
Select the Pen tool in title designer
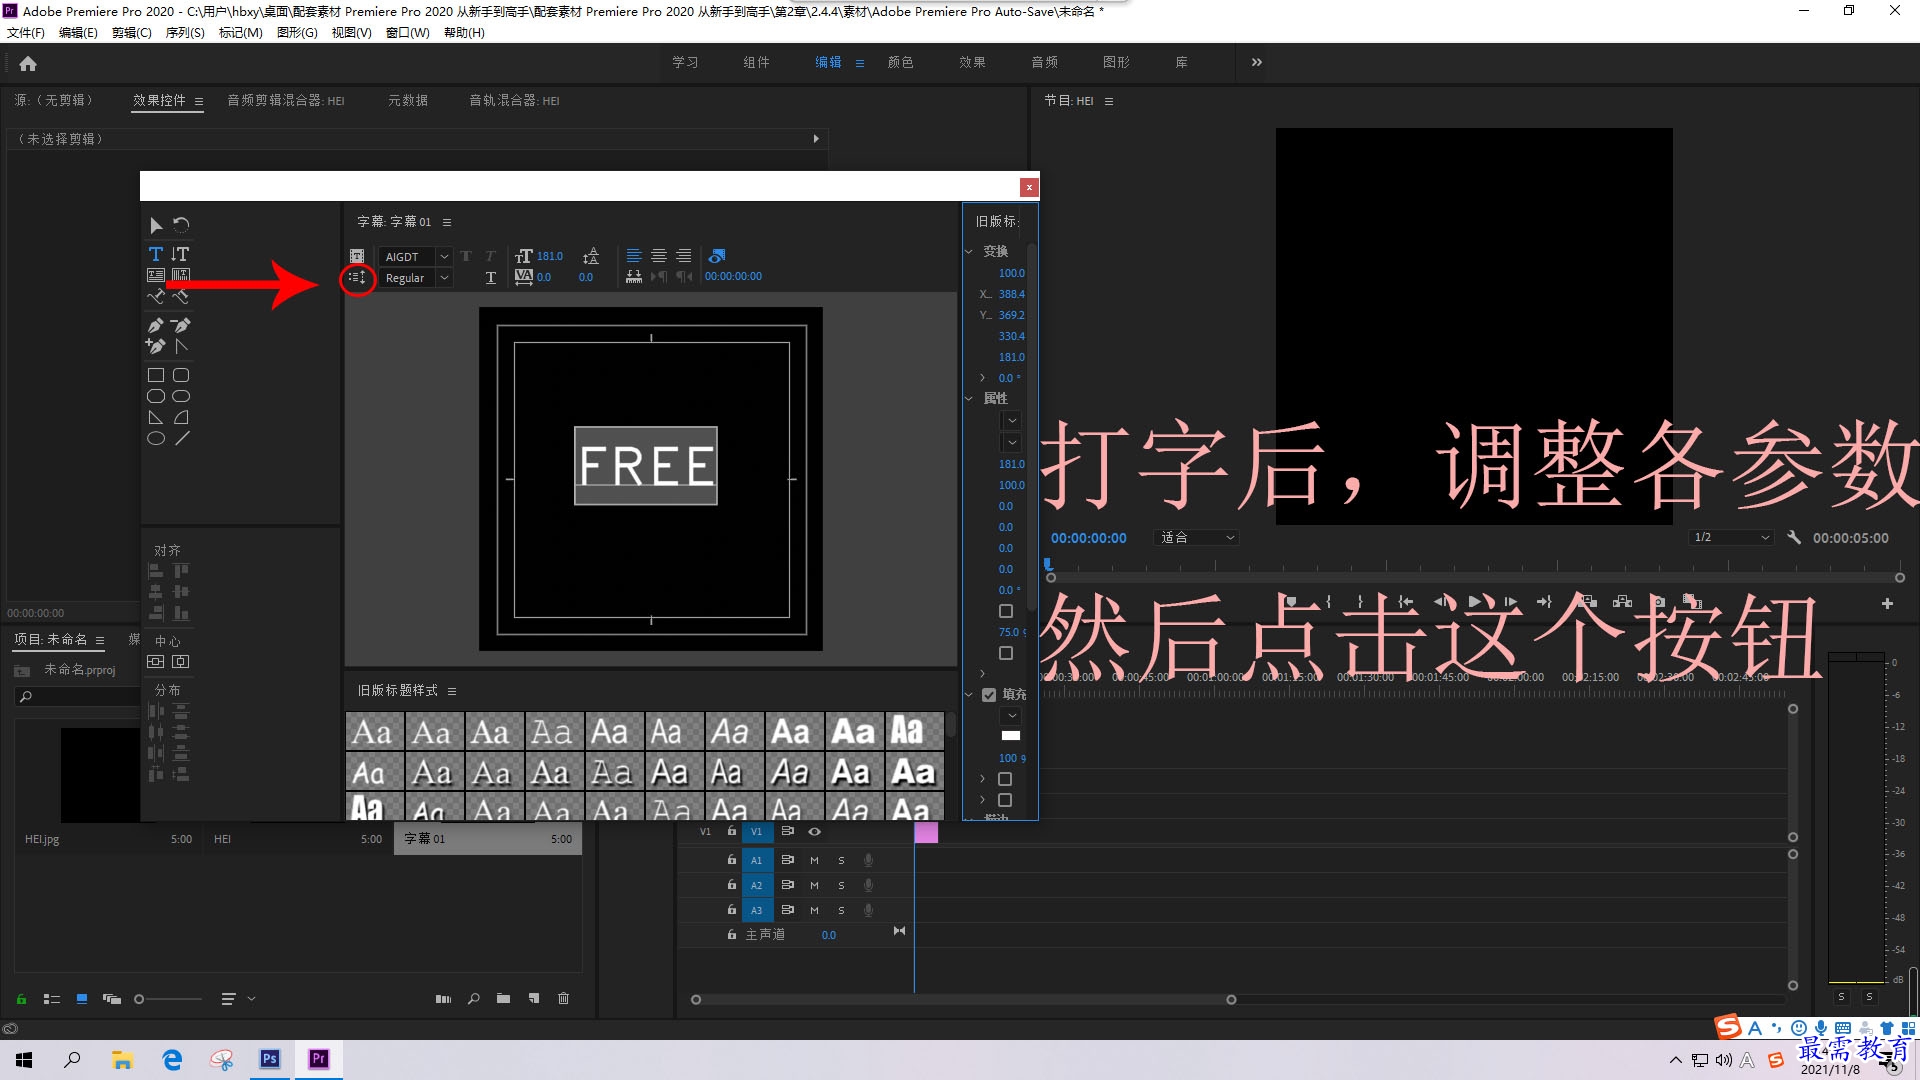pos(155,325)
